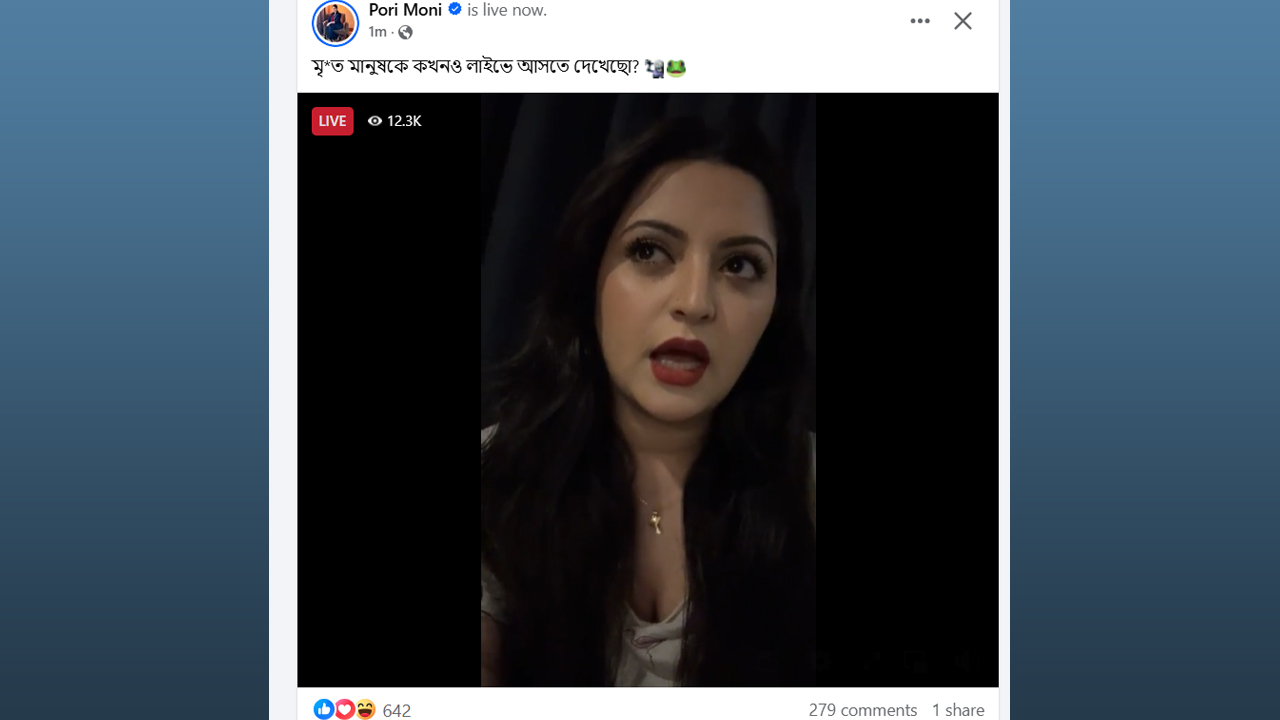Image resolution: width=1280 pixels, height=720 pixels.
Task: Click the 1m post timestamp
Action: tap(377, 32)
